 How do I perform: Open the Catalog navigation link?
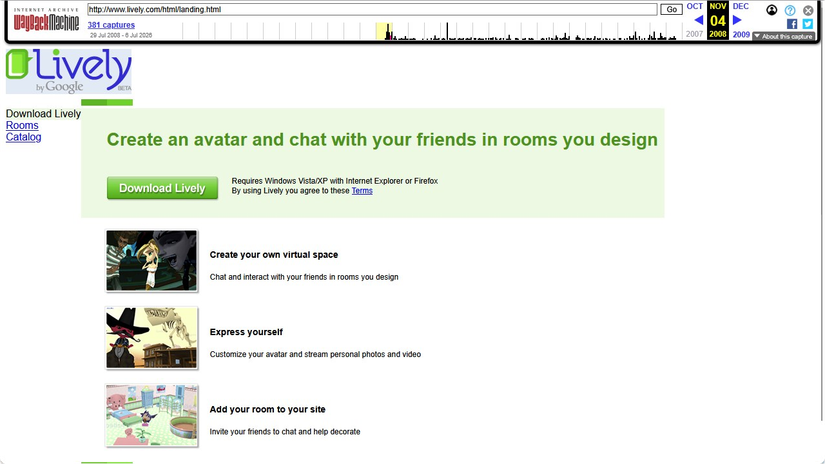pyautogui.click(x=24, y=137)
